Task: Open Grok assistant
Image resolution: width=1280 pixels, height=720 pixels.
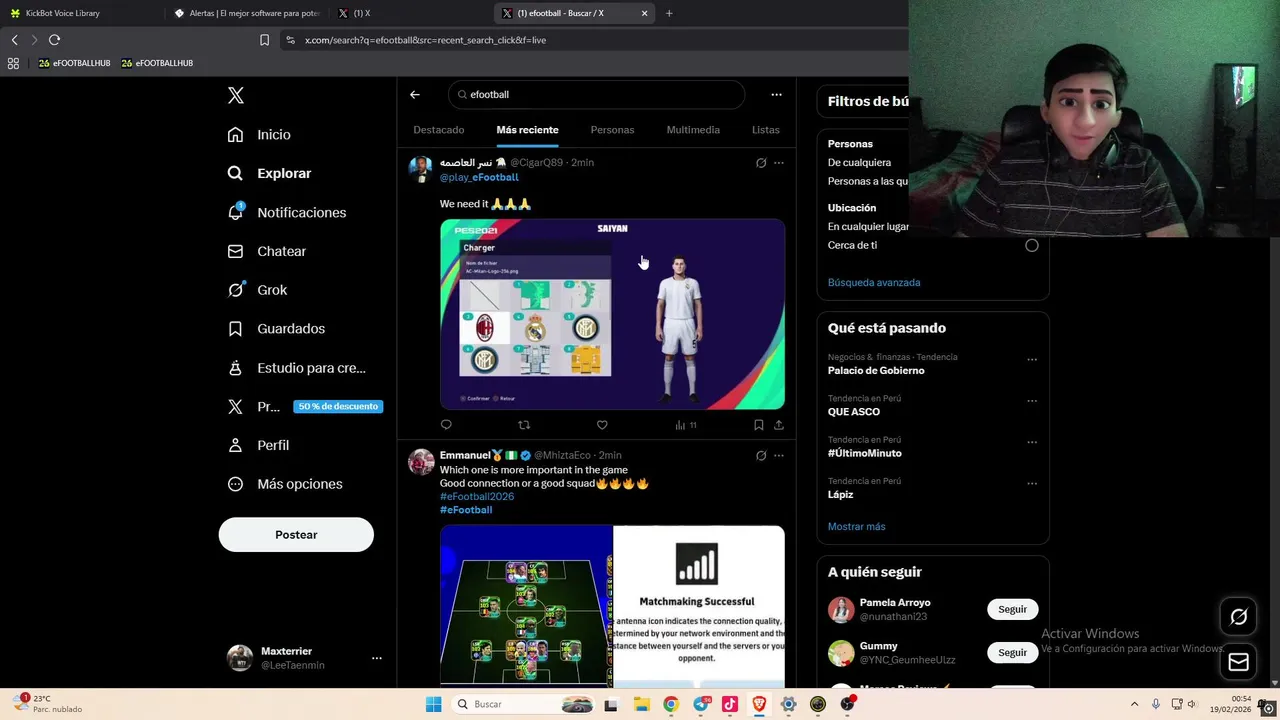Action: point(257,290)
